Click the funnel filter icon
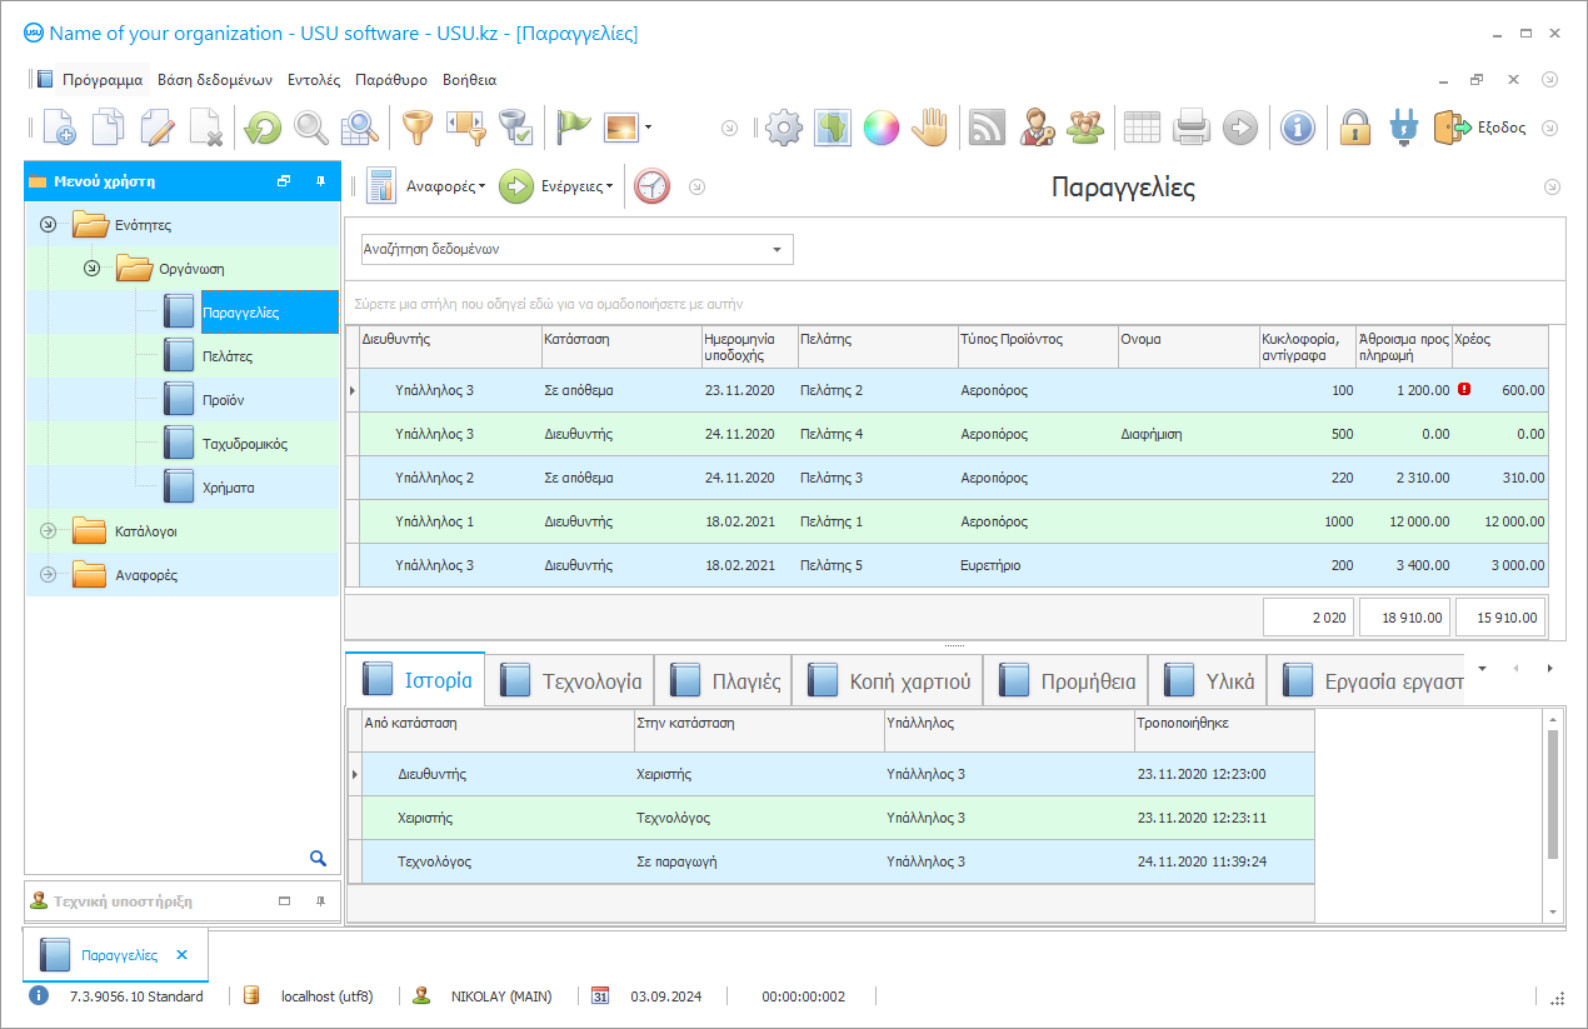 click(417, 128)
